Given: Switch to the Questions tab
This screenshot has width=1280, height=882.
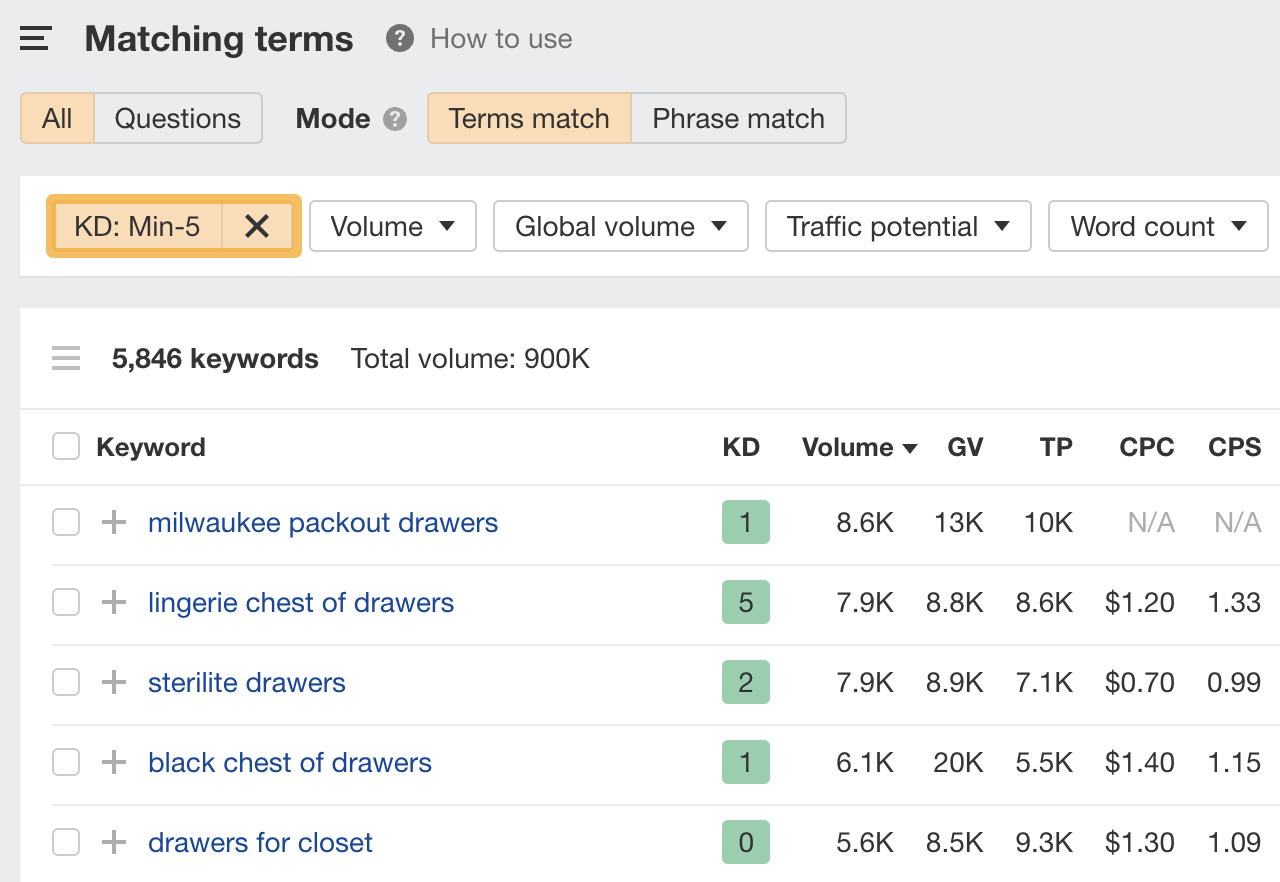Looking at the screenshot, I should [x=178, y=118].
